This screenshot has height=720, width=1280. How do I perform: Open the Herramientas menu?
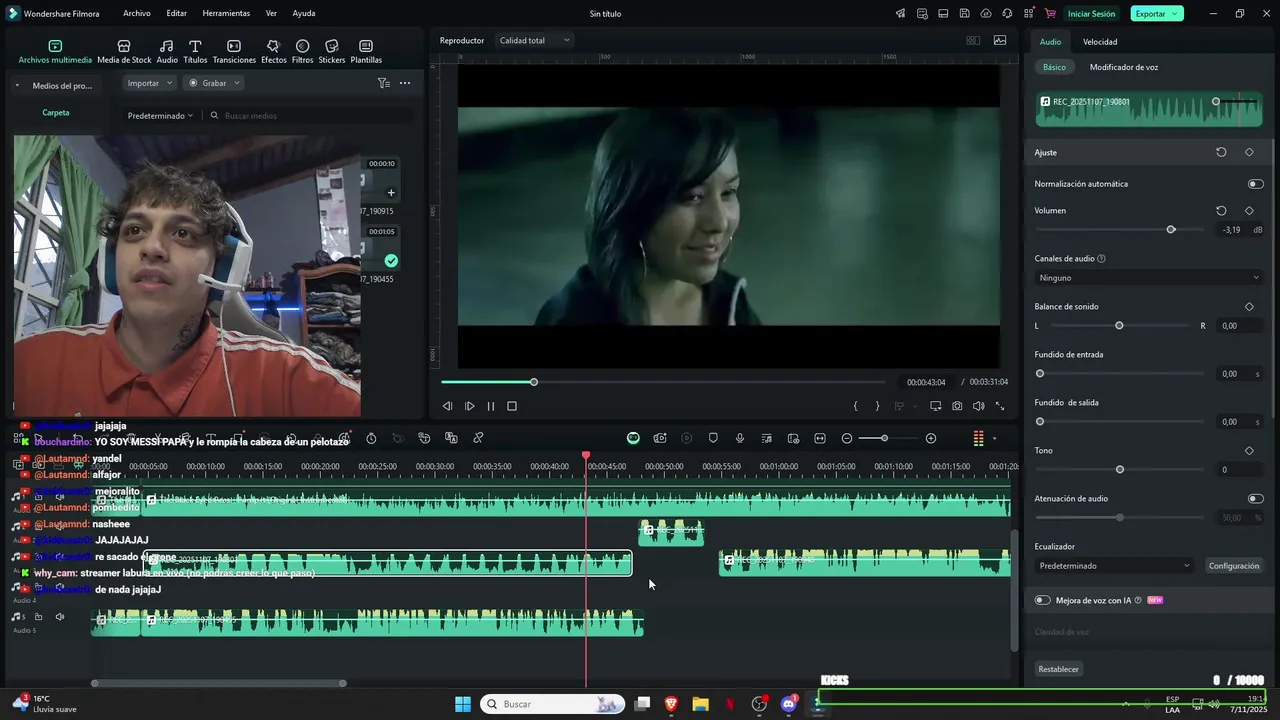226,13
